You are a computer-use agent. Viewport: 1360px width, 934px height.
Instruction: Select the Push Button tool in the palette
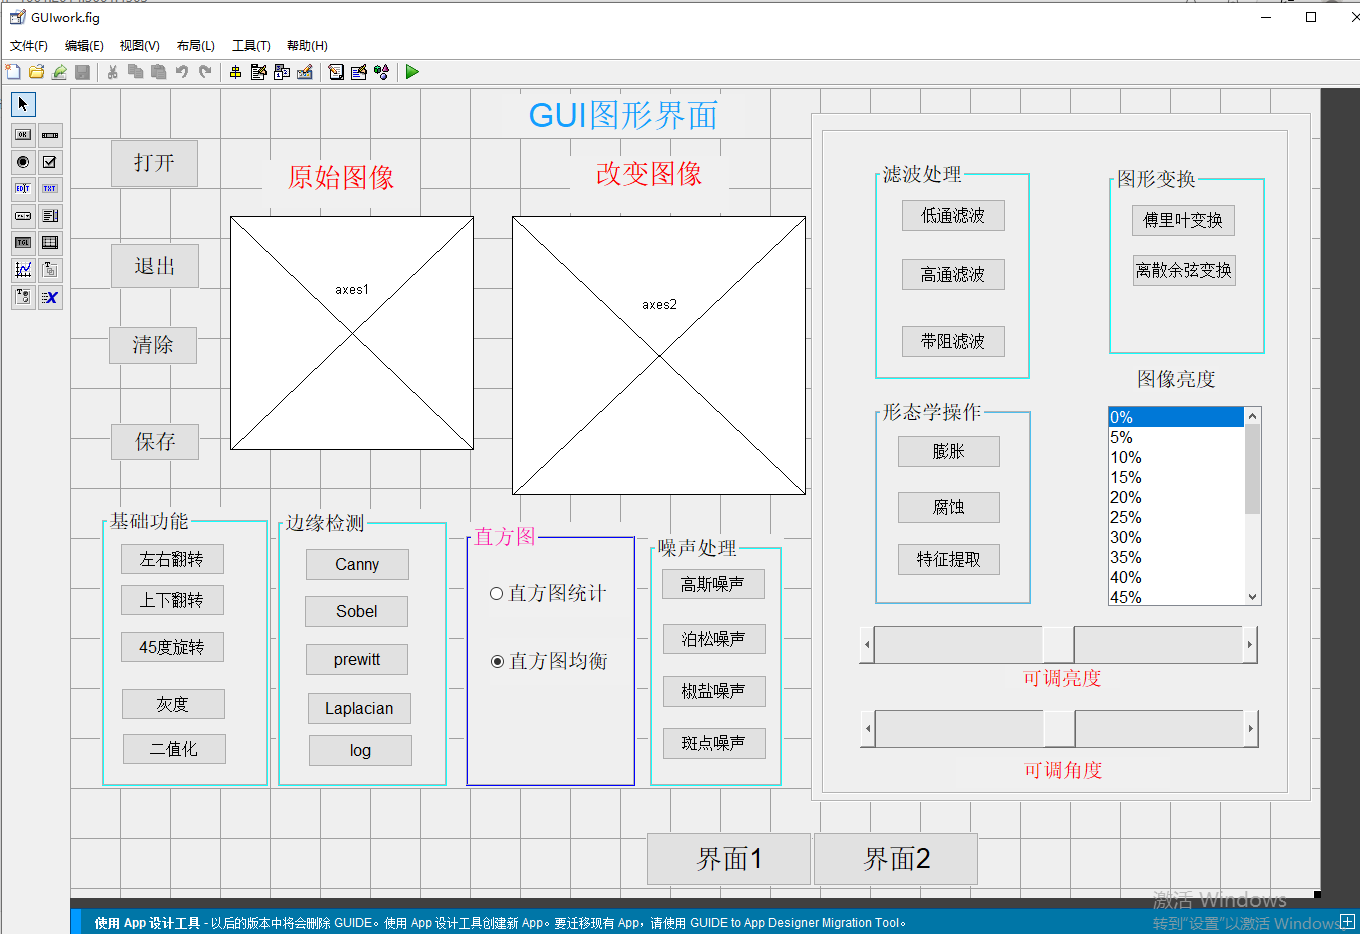coord(22,135)
